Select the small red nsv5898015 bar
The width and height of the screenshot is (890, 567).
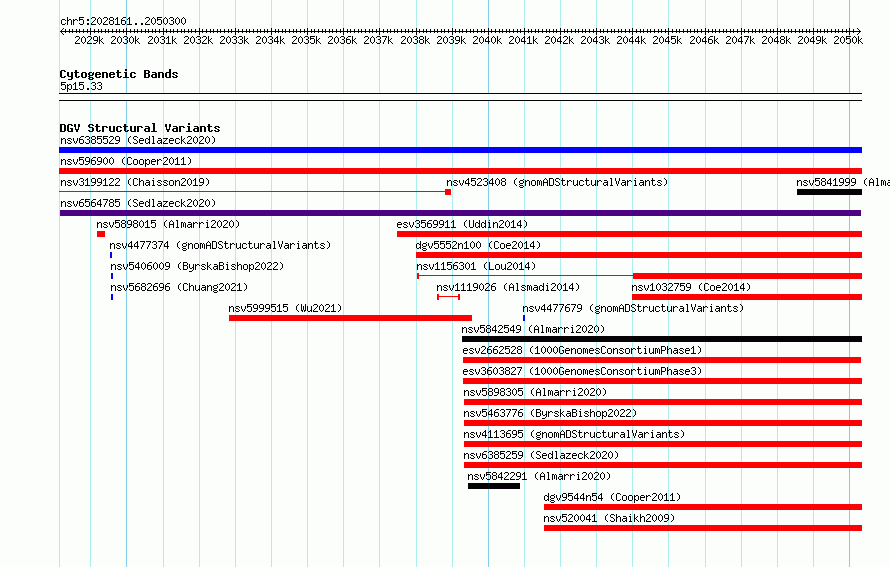(x=101, y=234)
